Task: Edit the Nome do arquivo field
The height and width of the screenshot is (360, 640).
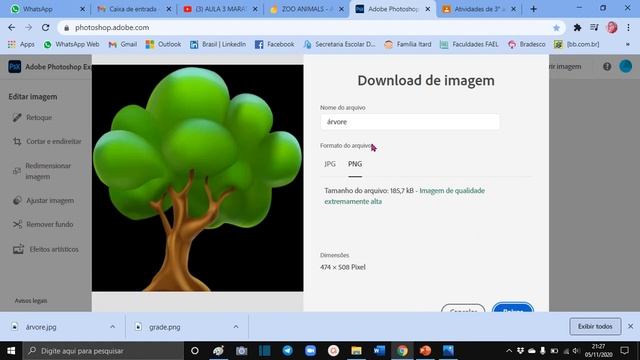Action: (x=409, y=122)
